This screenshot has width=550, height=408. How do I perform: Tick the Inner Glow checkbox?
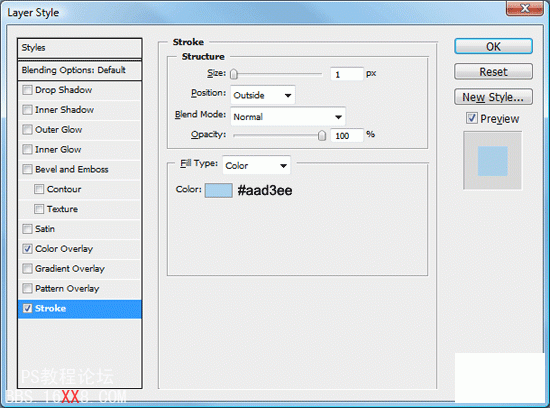pos(27,149)
